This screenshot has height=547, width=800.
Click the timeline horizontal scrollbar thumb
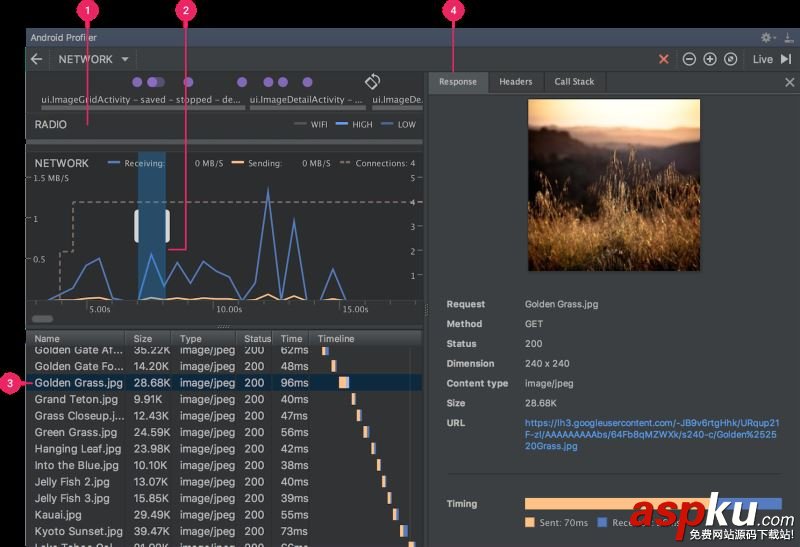[42, 319]
